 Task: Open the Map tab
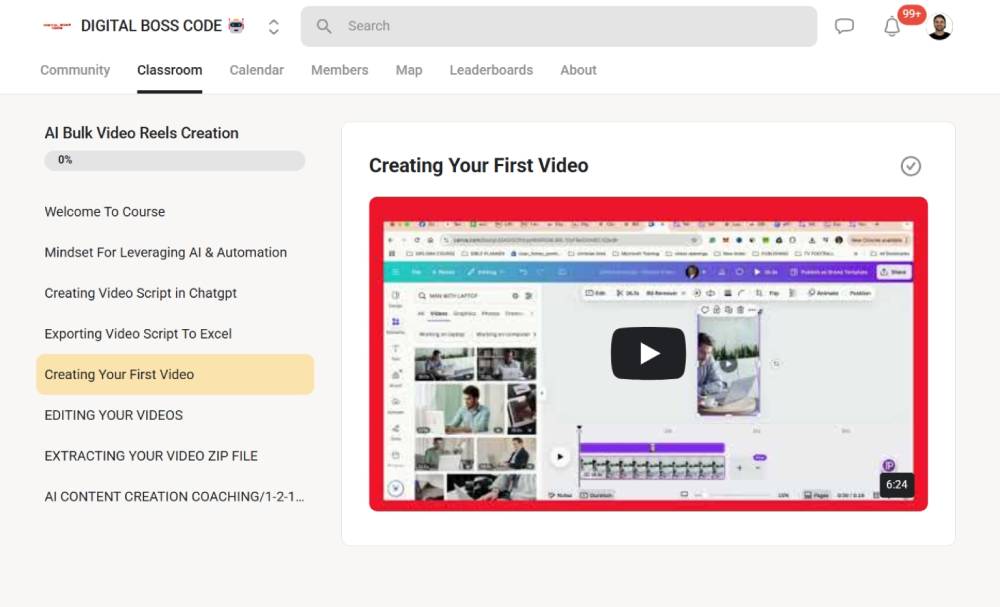coord(409,70)
